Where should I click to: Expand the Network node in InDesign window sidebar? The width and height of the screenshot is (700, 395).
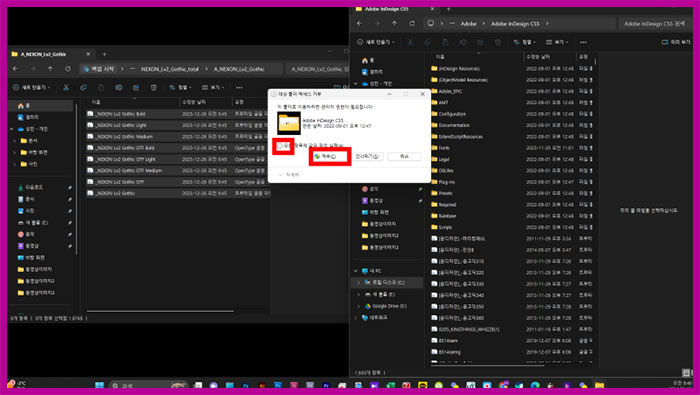pos(356,318)
